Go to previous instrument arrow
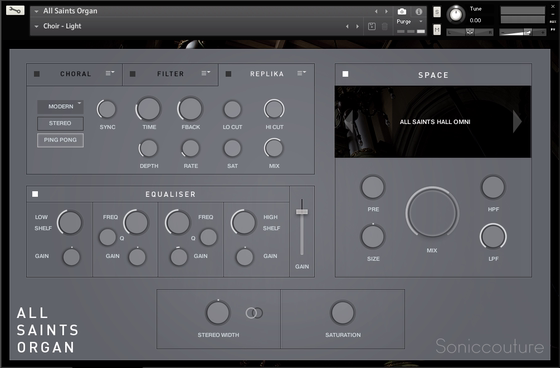 376,11
